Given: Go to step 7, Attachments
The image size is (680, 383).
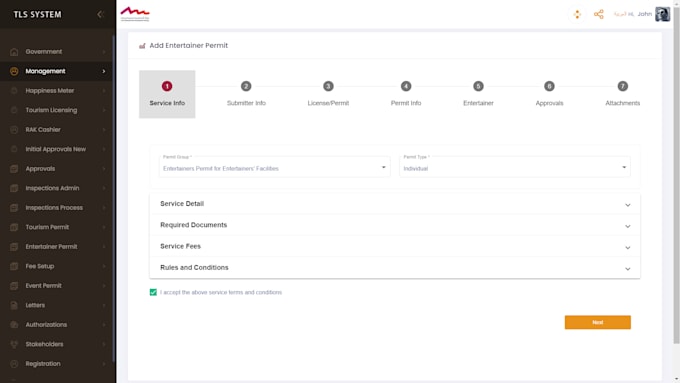Looking at the screenshot, I should (x=622, y=94).
